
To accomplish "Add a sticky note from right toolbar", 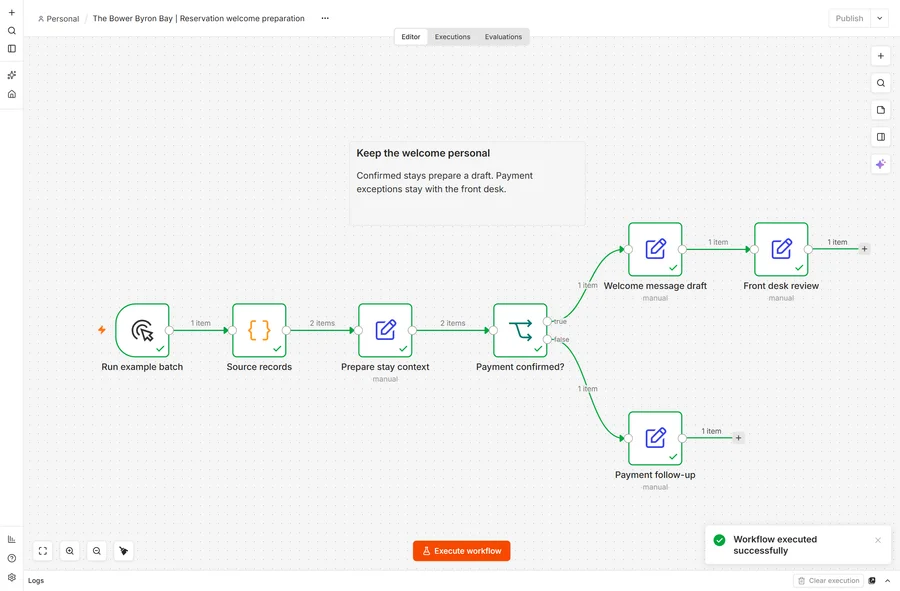I will pyautogui.click(x=880, y=110).
